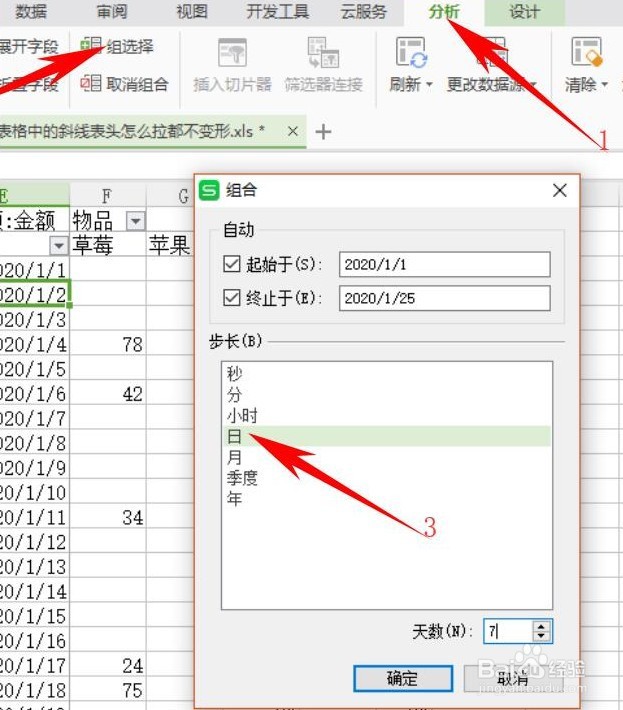The image size is (623, 710).
Task: Click the 组选择 group selection icon
Action: coord(91,46)
